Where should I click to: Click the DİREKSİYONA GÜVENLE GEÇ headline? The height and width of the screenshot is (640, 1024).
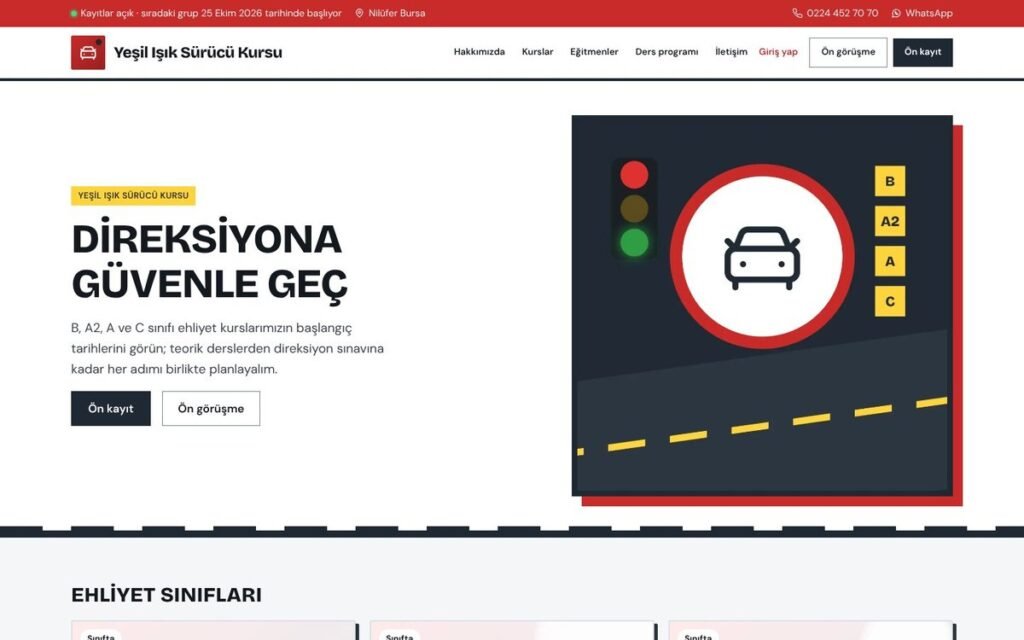click(x=210, y=261)
